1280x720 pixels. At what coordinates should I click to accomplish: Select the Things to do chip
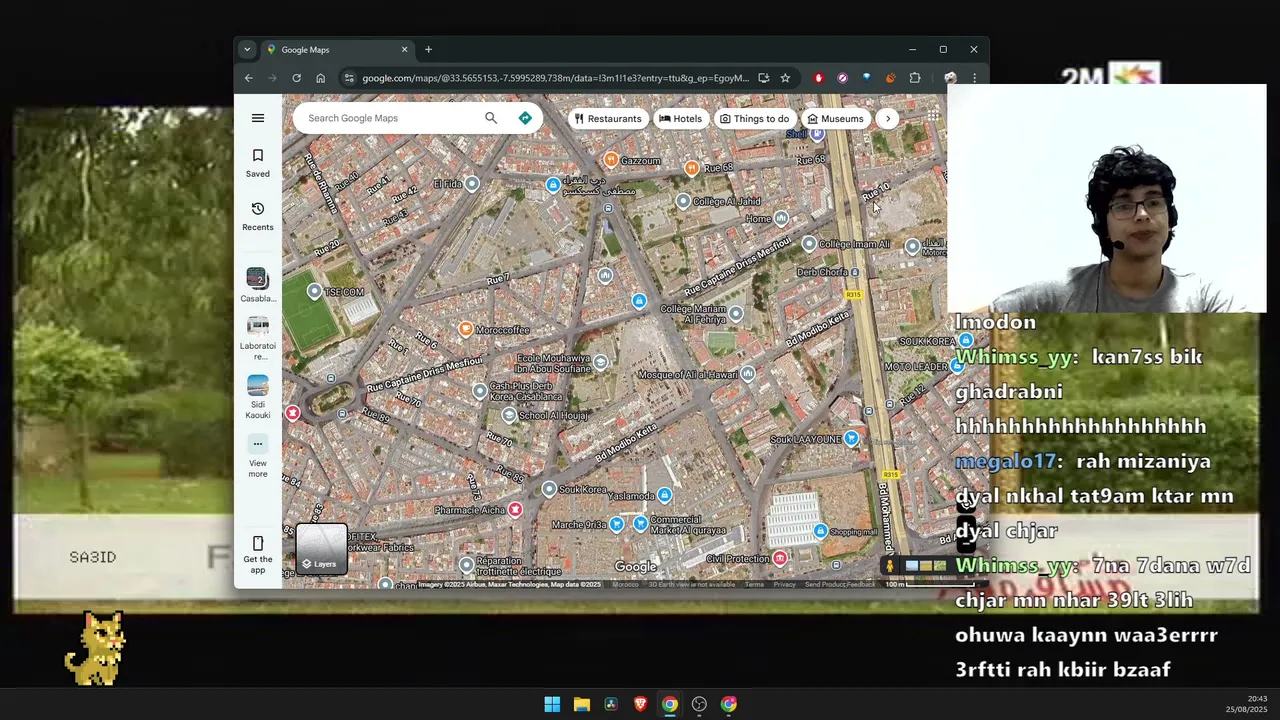[x=754, y=118]
